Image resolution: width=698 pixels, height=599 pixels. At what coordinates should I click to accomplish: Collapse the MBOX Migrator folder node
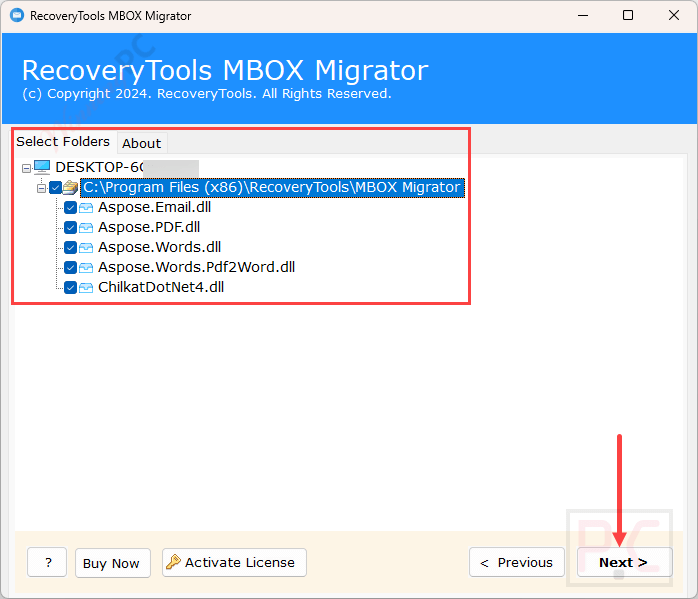(41, 188)
